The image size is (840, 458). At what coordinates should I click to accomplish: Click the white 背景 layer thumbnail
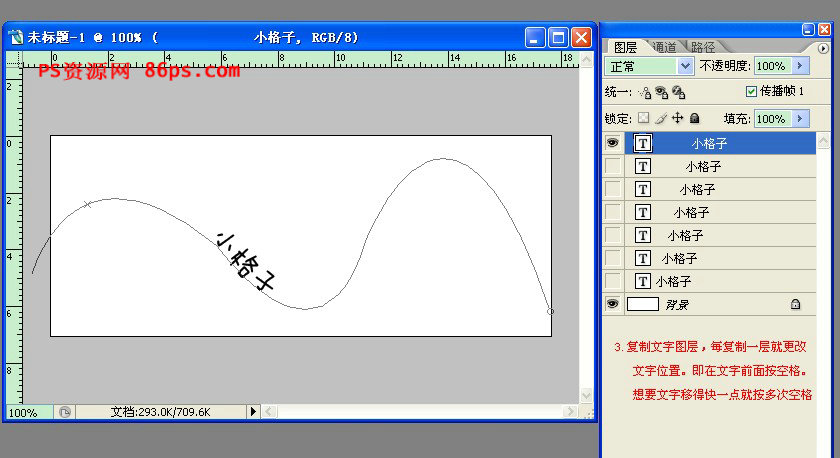coord(643,304)
